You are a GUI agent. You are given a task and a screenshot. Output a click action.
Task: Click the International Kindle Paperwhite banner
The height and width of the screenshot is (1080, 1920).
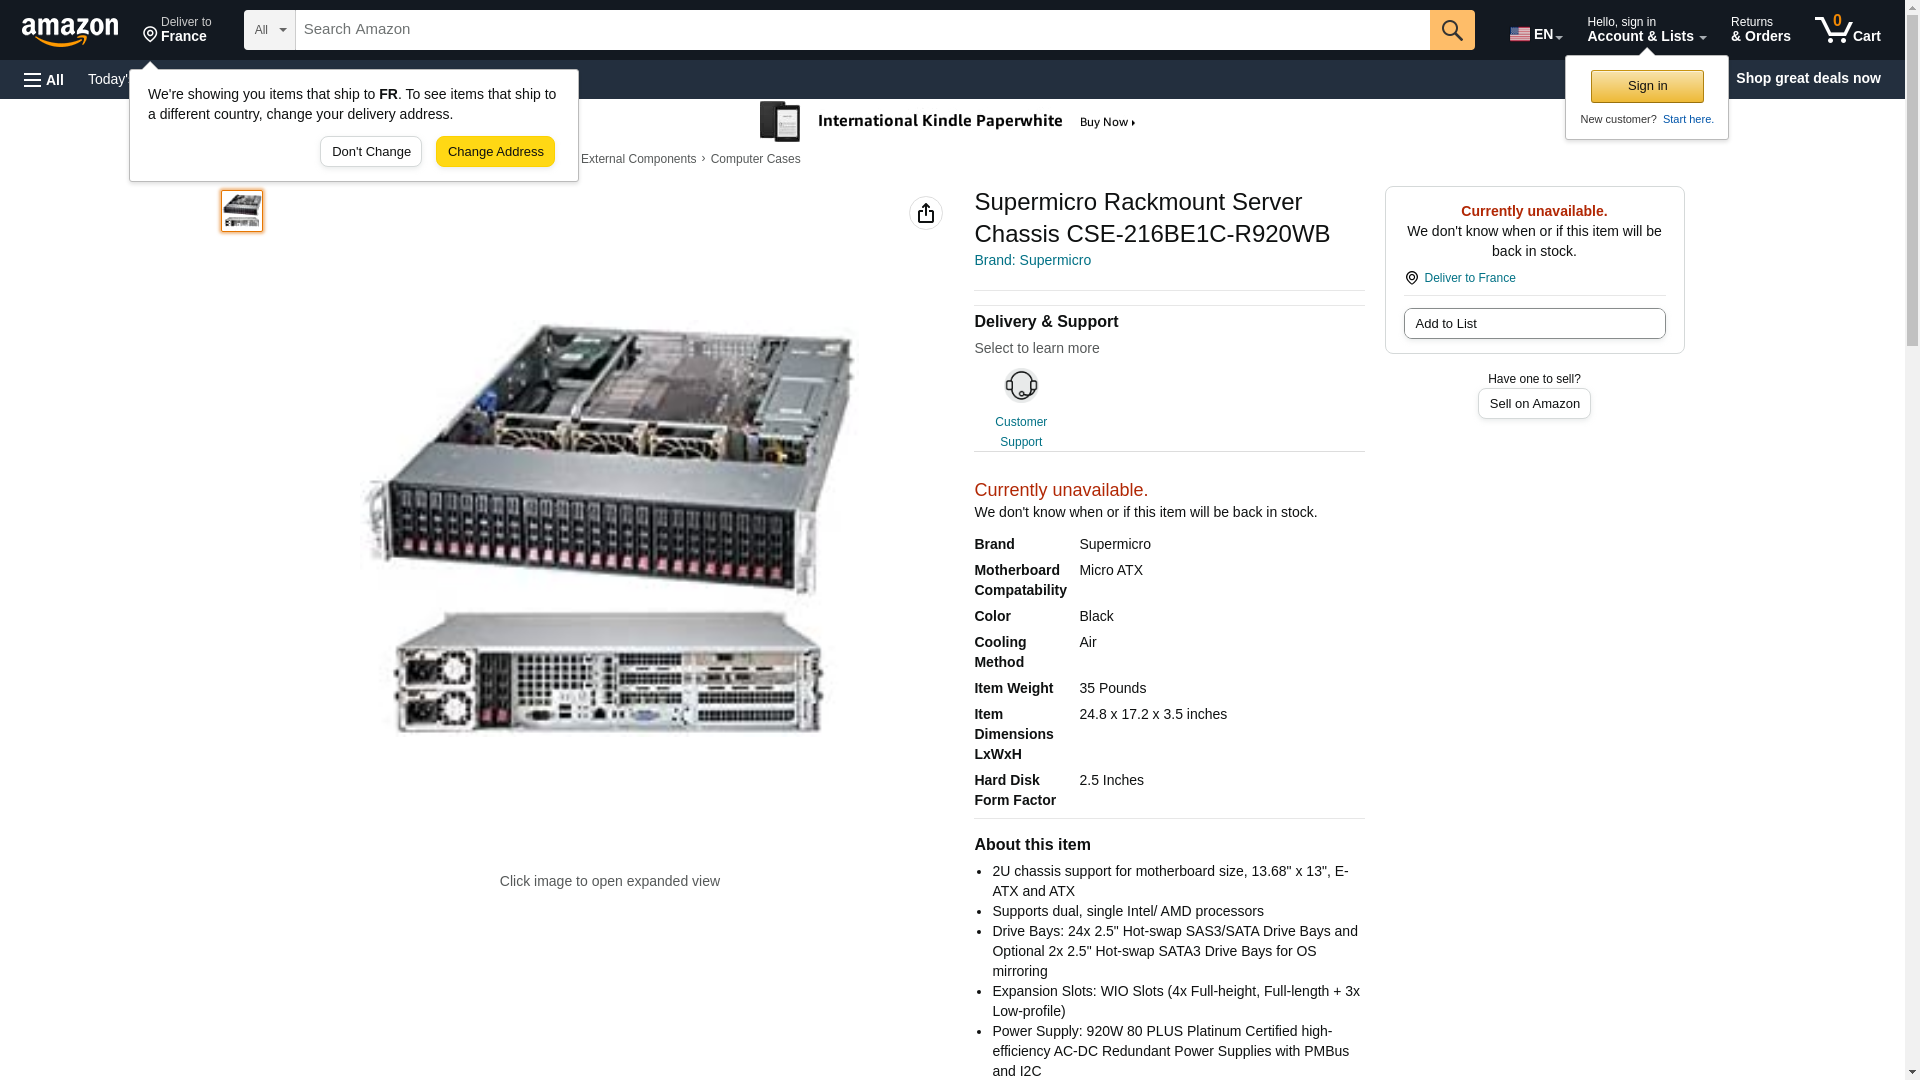(x=948, y=122)
